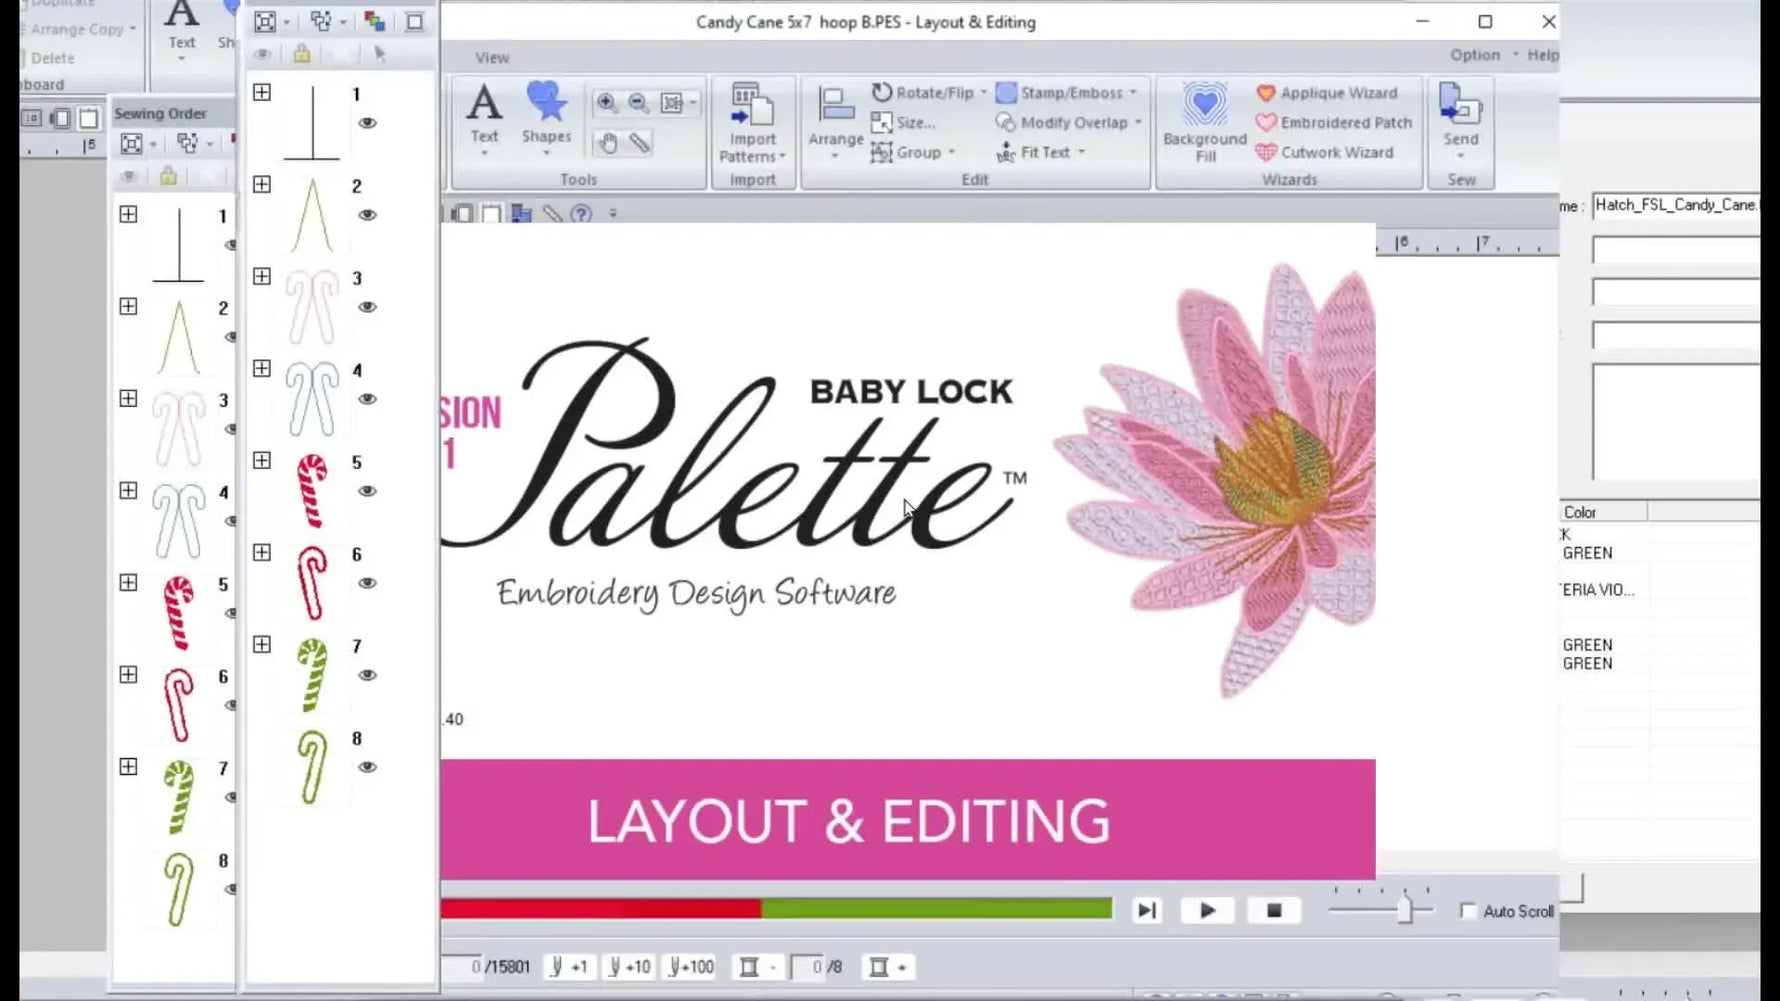Click the help question mark icon in quick toolbar
This screenshot has height=1001, width=1780.
pos(581,213)
